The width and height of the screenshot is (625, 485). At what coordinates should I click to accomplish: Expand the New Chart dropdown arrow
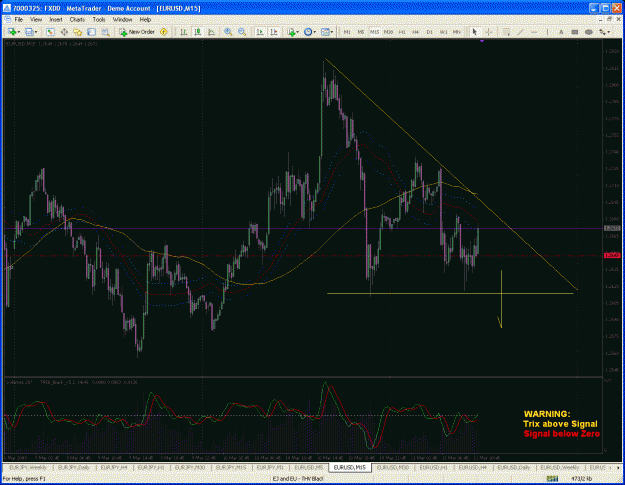coord(19,32)
